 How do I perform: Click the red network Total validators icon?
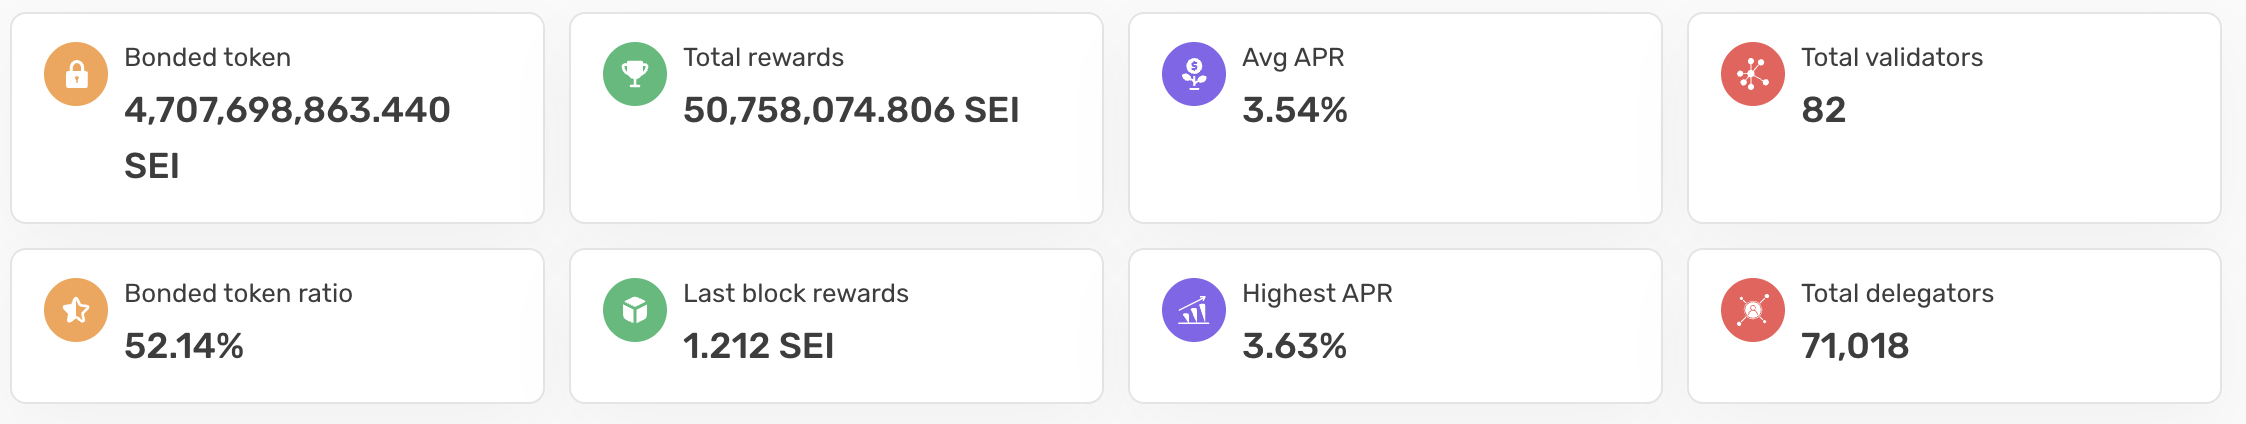click(1753, 74)
